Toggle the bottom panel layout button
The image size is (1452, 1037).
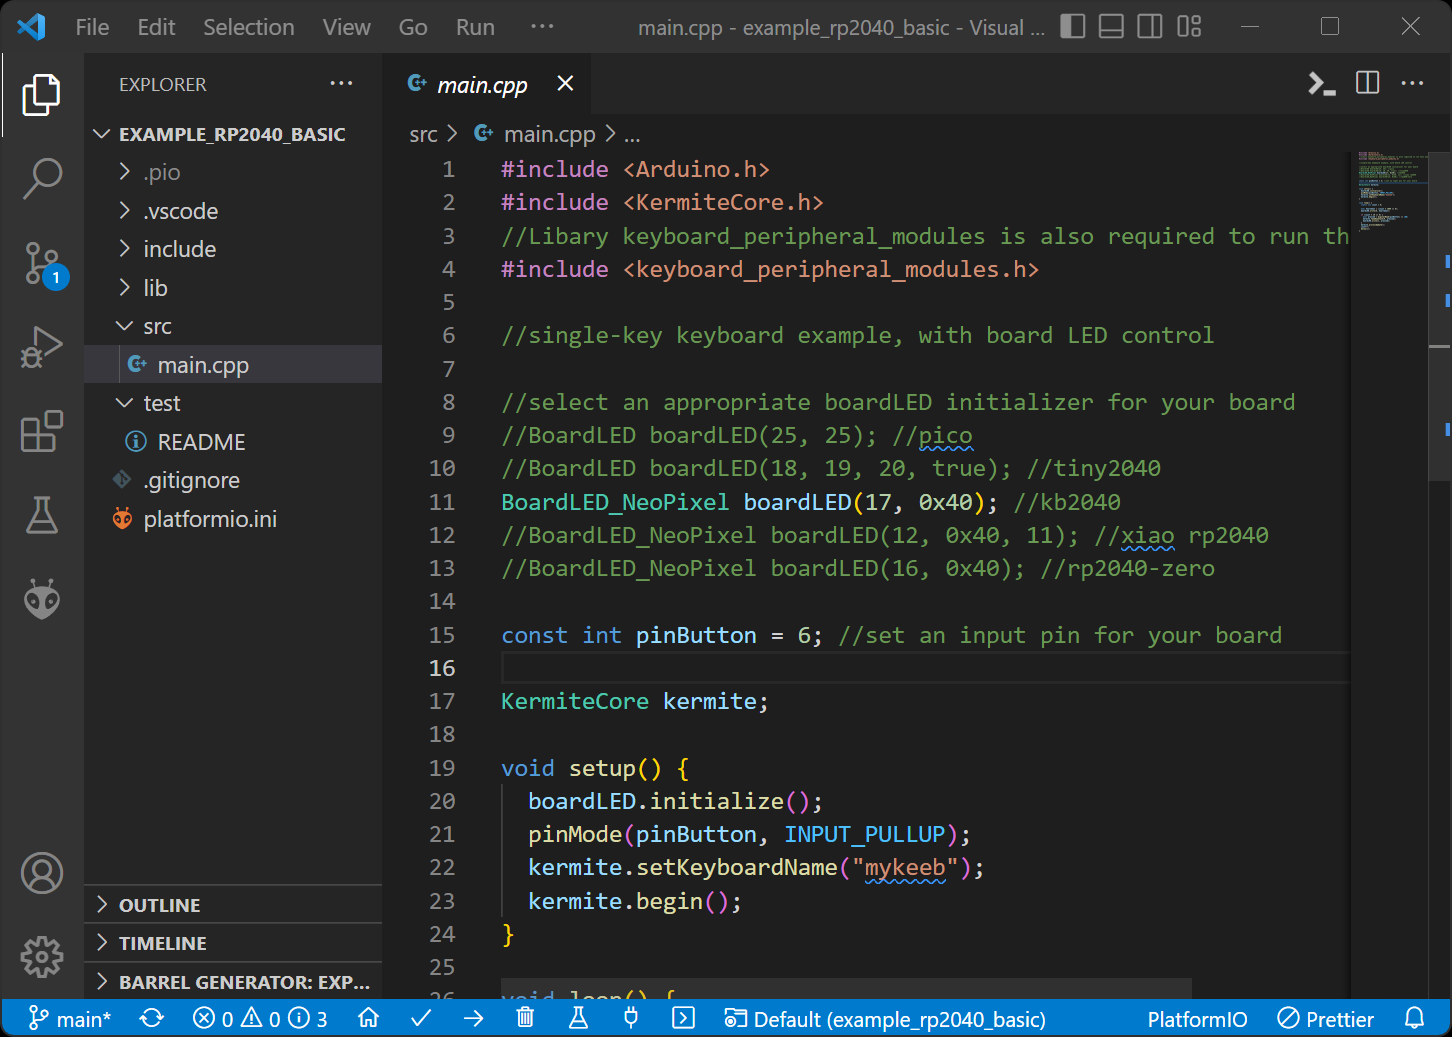pyautogui.click(x=1111, y=27)
